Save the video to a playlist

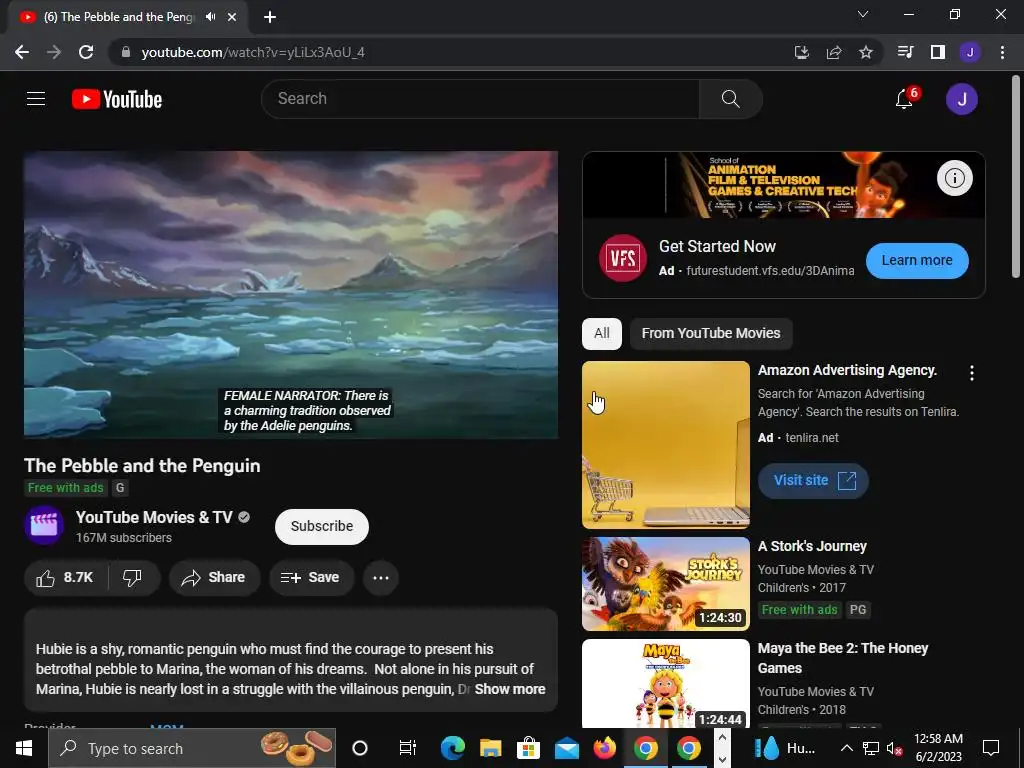coord(311,577)
